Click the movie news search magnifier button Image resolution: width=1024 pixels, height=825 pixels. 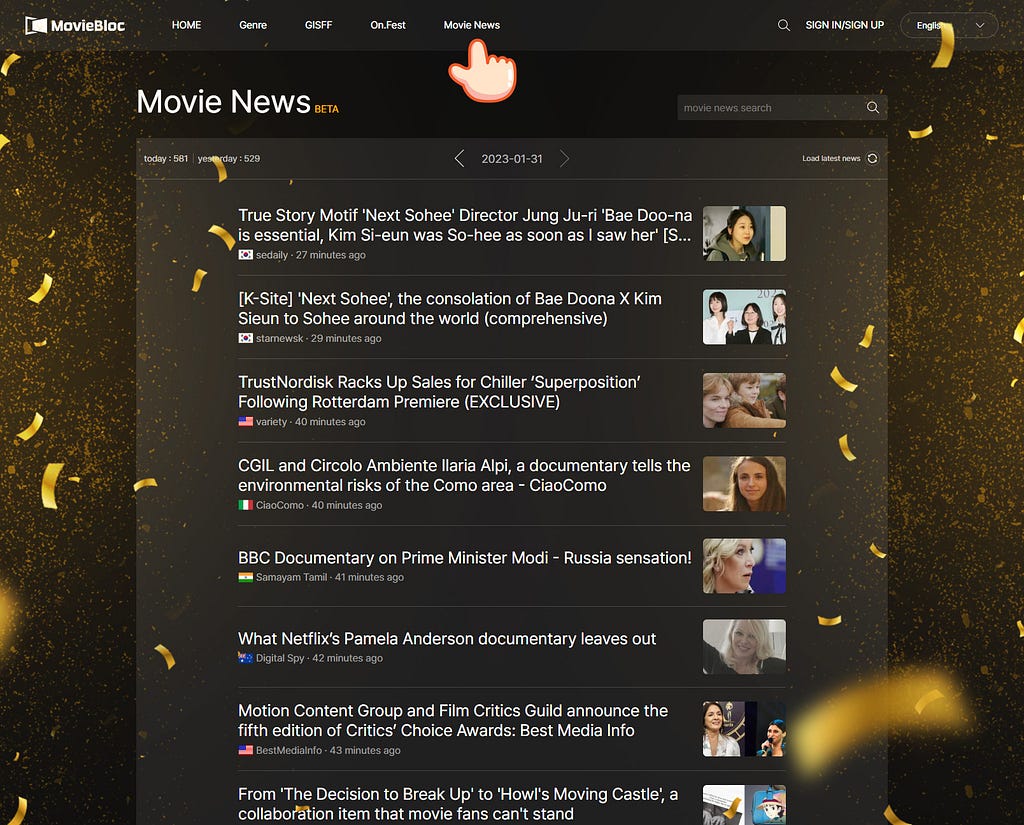coord(872,108)
